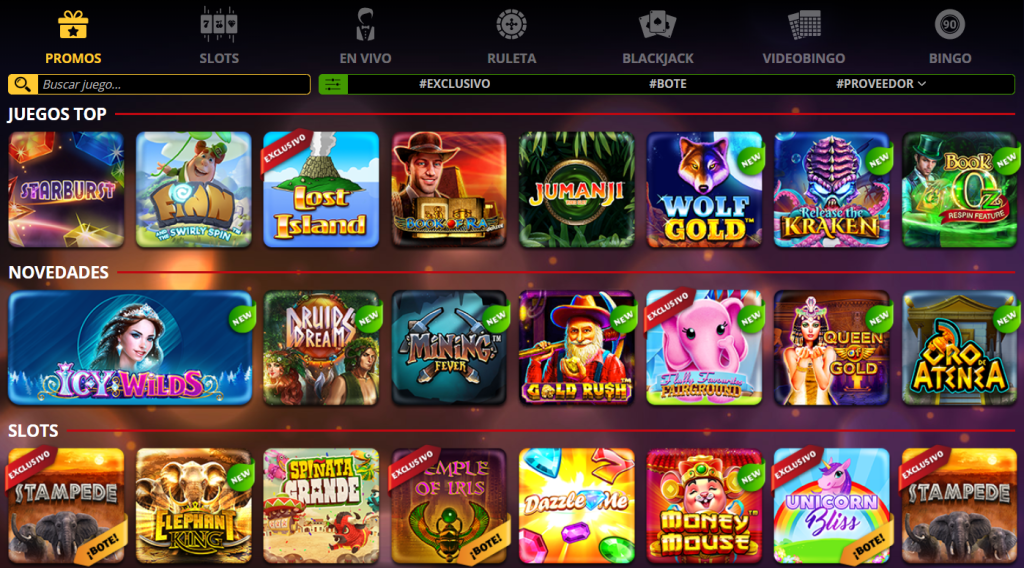Open the Queen of Gold game
Viewport: 1024px width, 568px height.
point(831,348)
